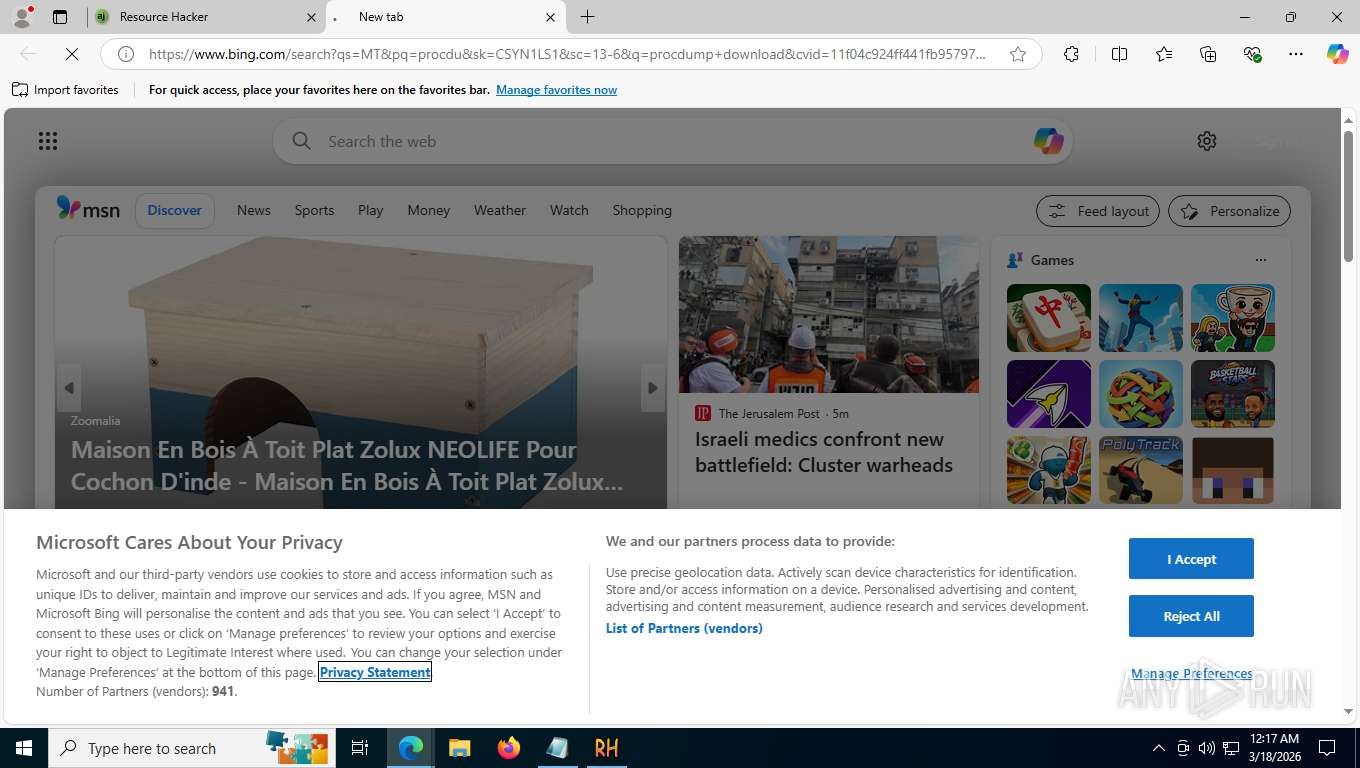Open the Collections icon
Image resolution: width=1360 pixels, height=768 pixels.
1208,54
